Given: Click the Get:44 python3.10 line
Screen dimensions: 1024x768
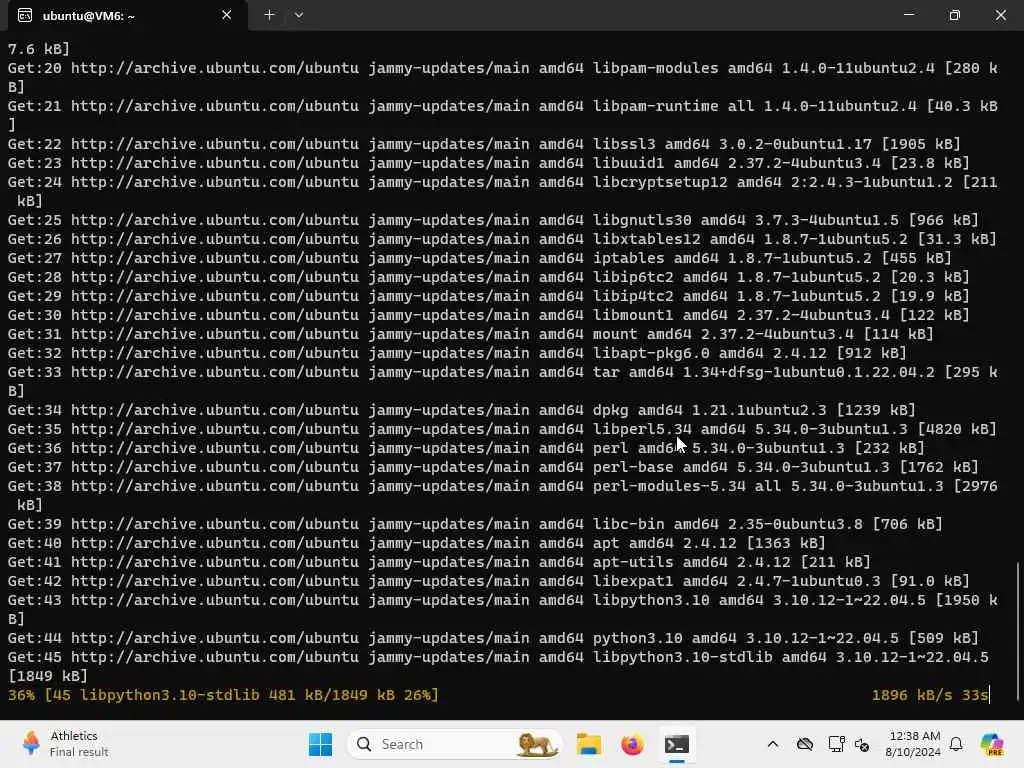Looking at the screenshot, I should click(x=493, y=638).
